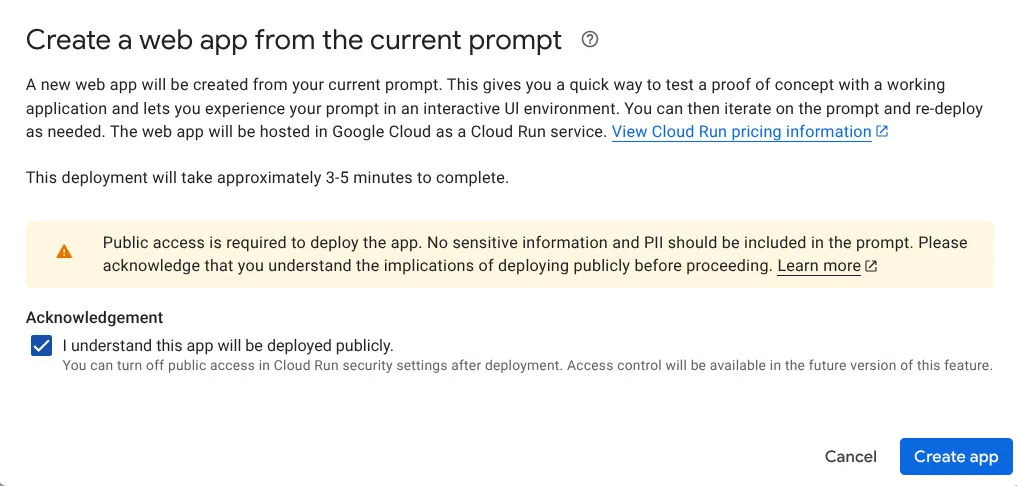The image size is (1017, 486).
Task: Click the "Access control will be available" note
Action: (780, 365)
